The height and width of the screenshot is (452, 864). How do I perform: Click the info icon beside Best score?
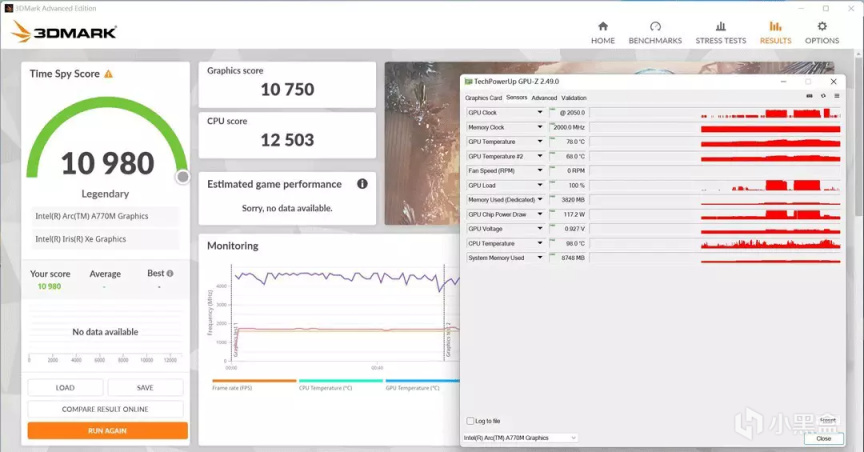170,273
